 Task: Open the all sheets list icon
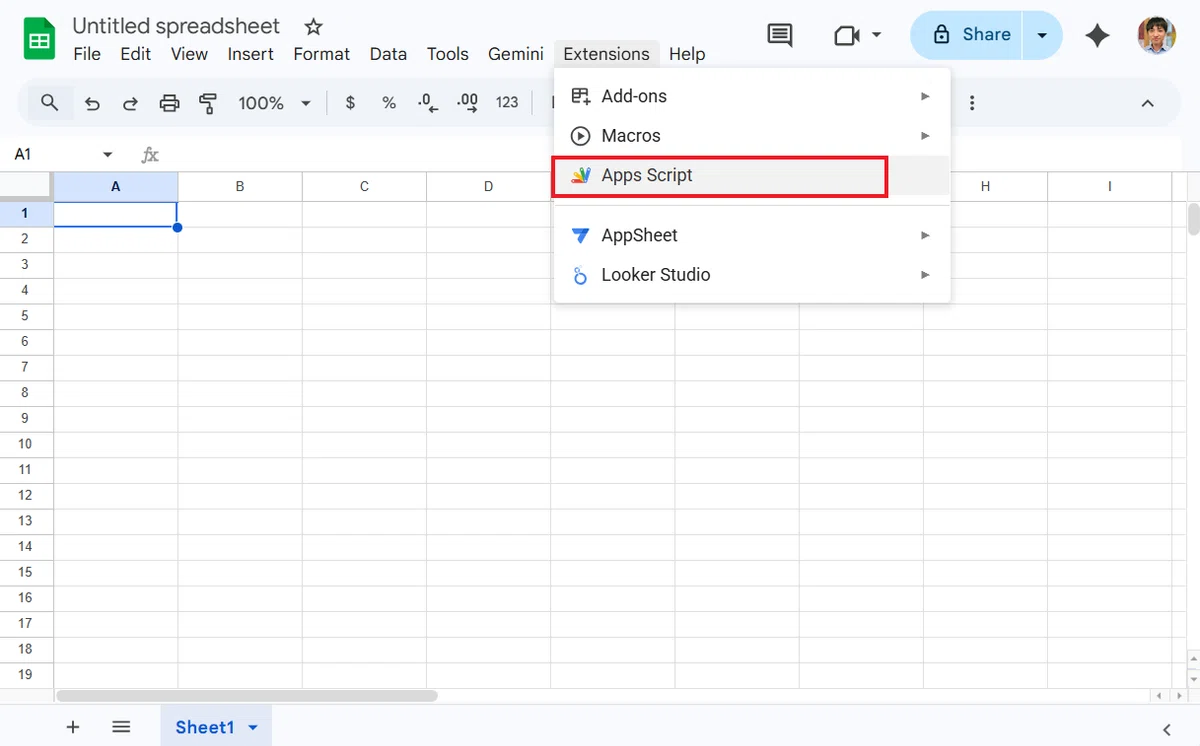pyautogui.click(x=121, y=727)
